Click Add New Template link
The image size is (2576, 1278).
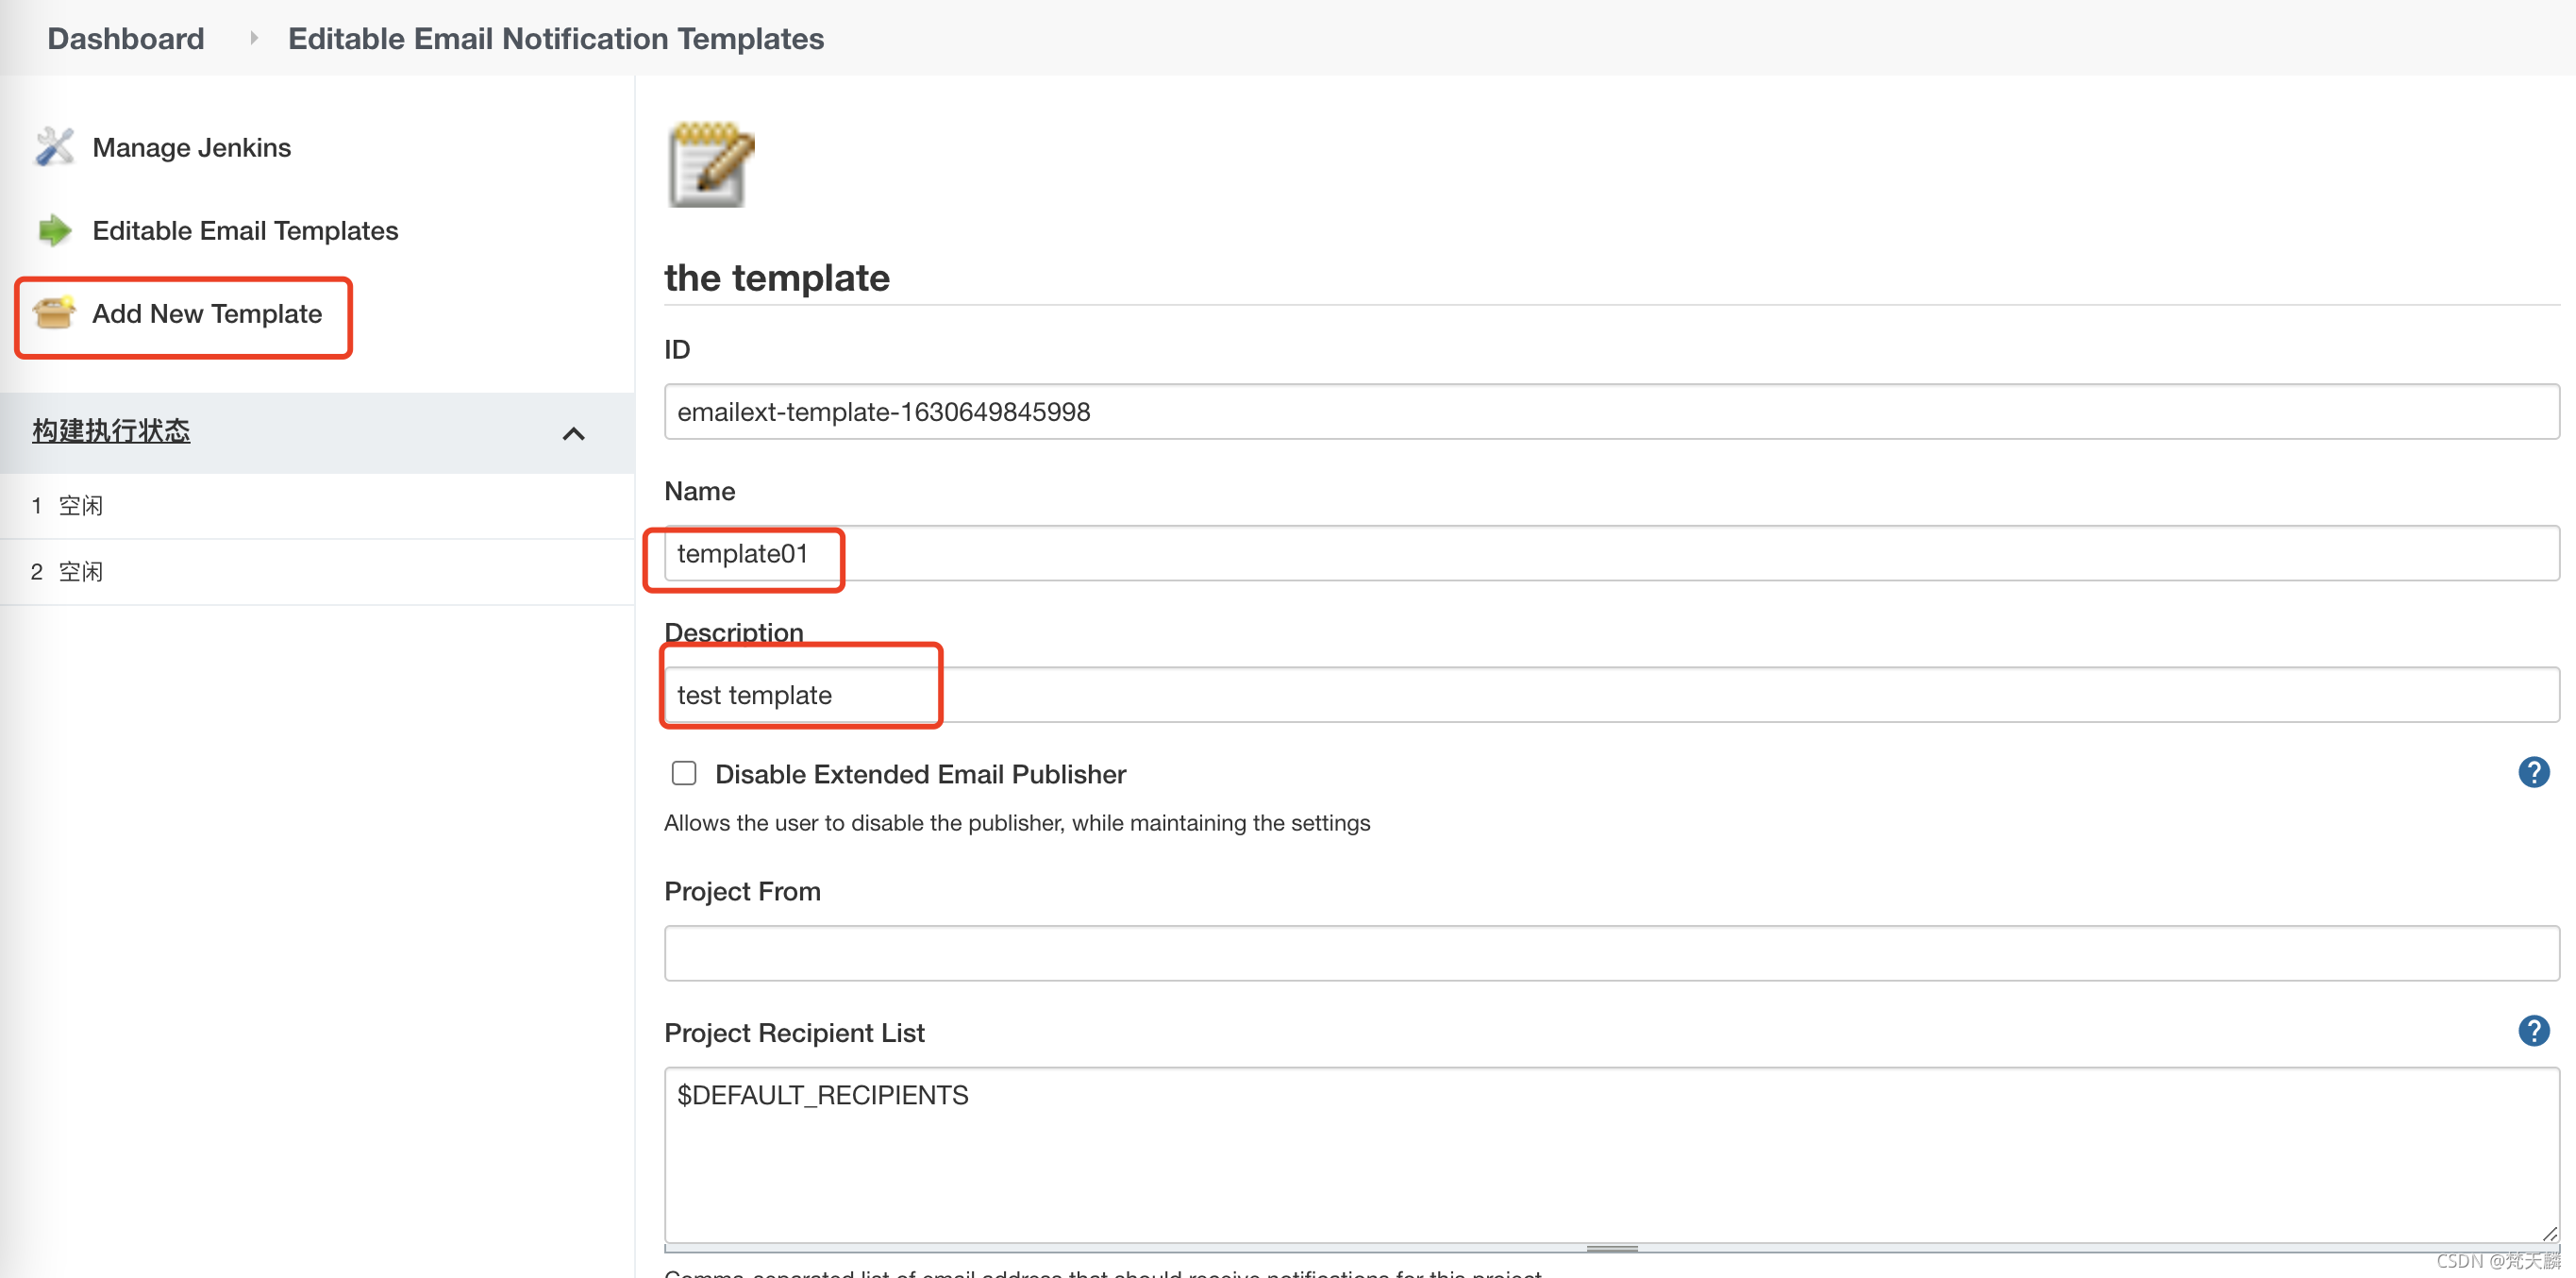207,313
